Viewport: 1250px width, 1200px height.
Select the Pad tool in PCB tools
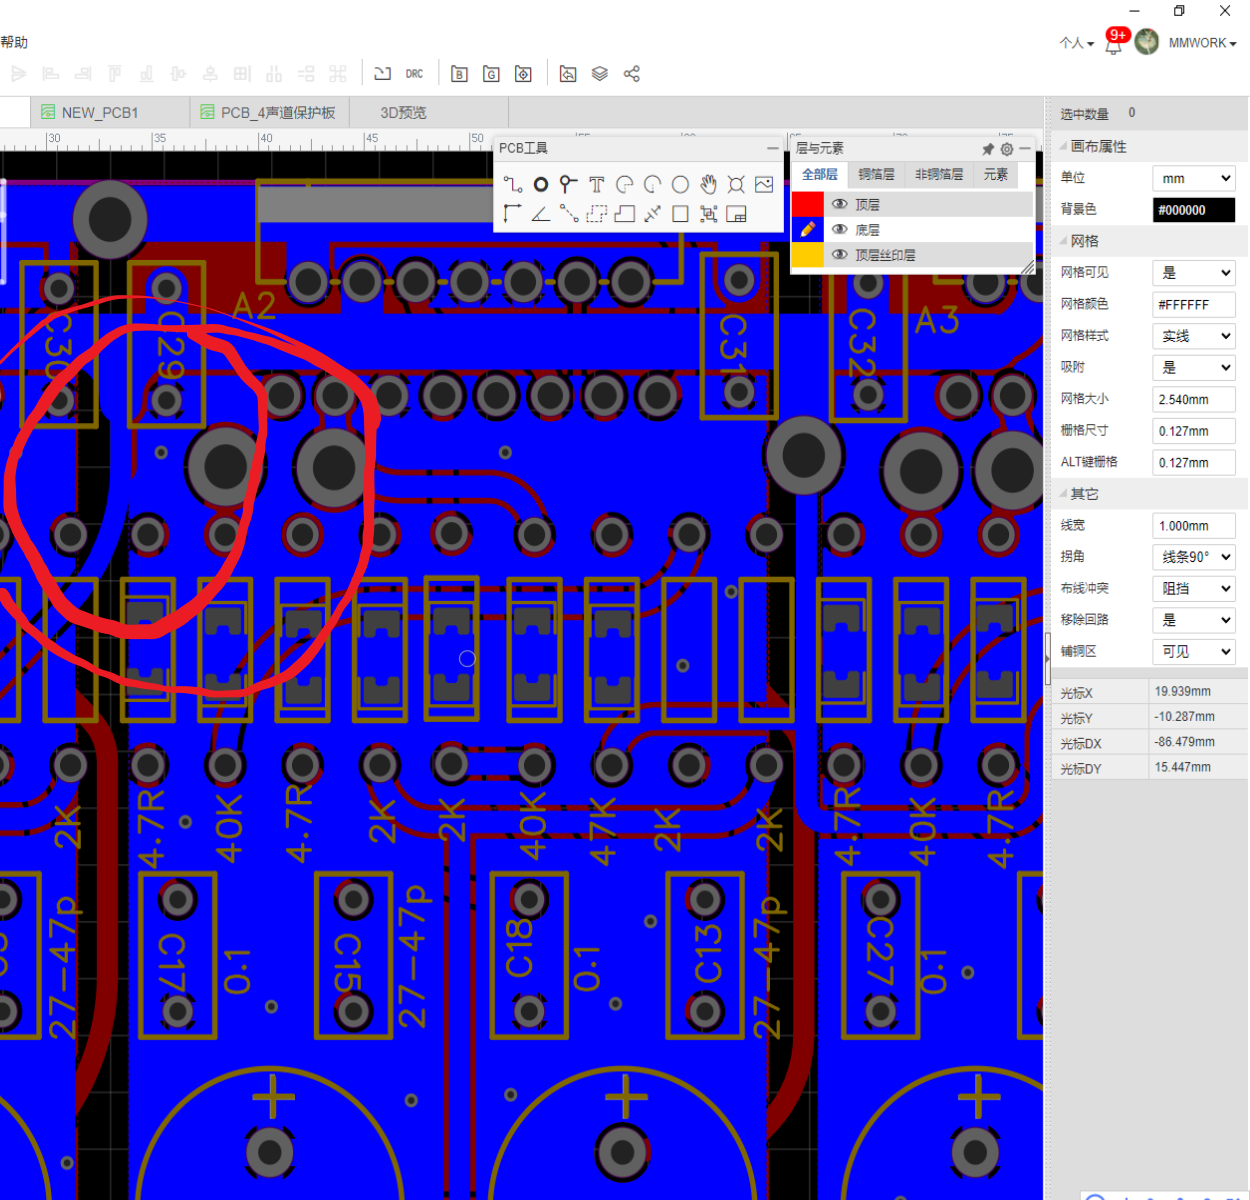(x=541, y=184)
